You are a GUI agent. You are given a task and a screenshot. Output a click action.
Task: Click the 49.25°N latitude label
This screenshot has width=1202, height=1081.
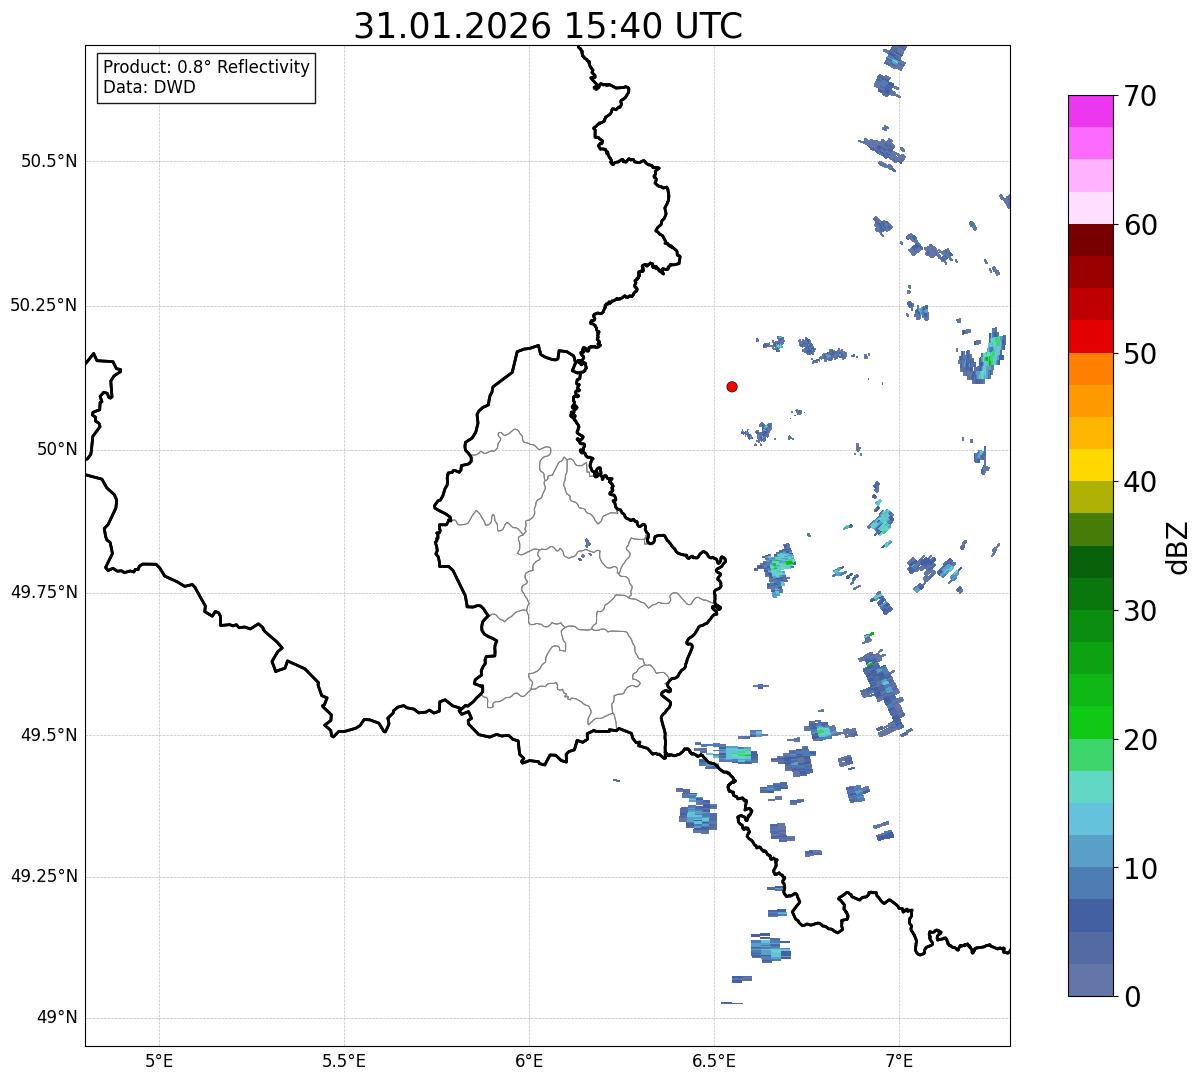44,877
